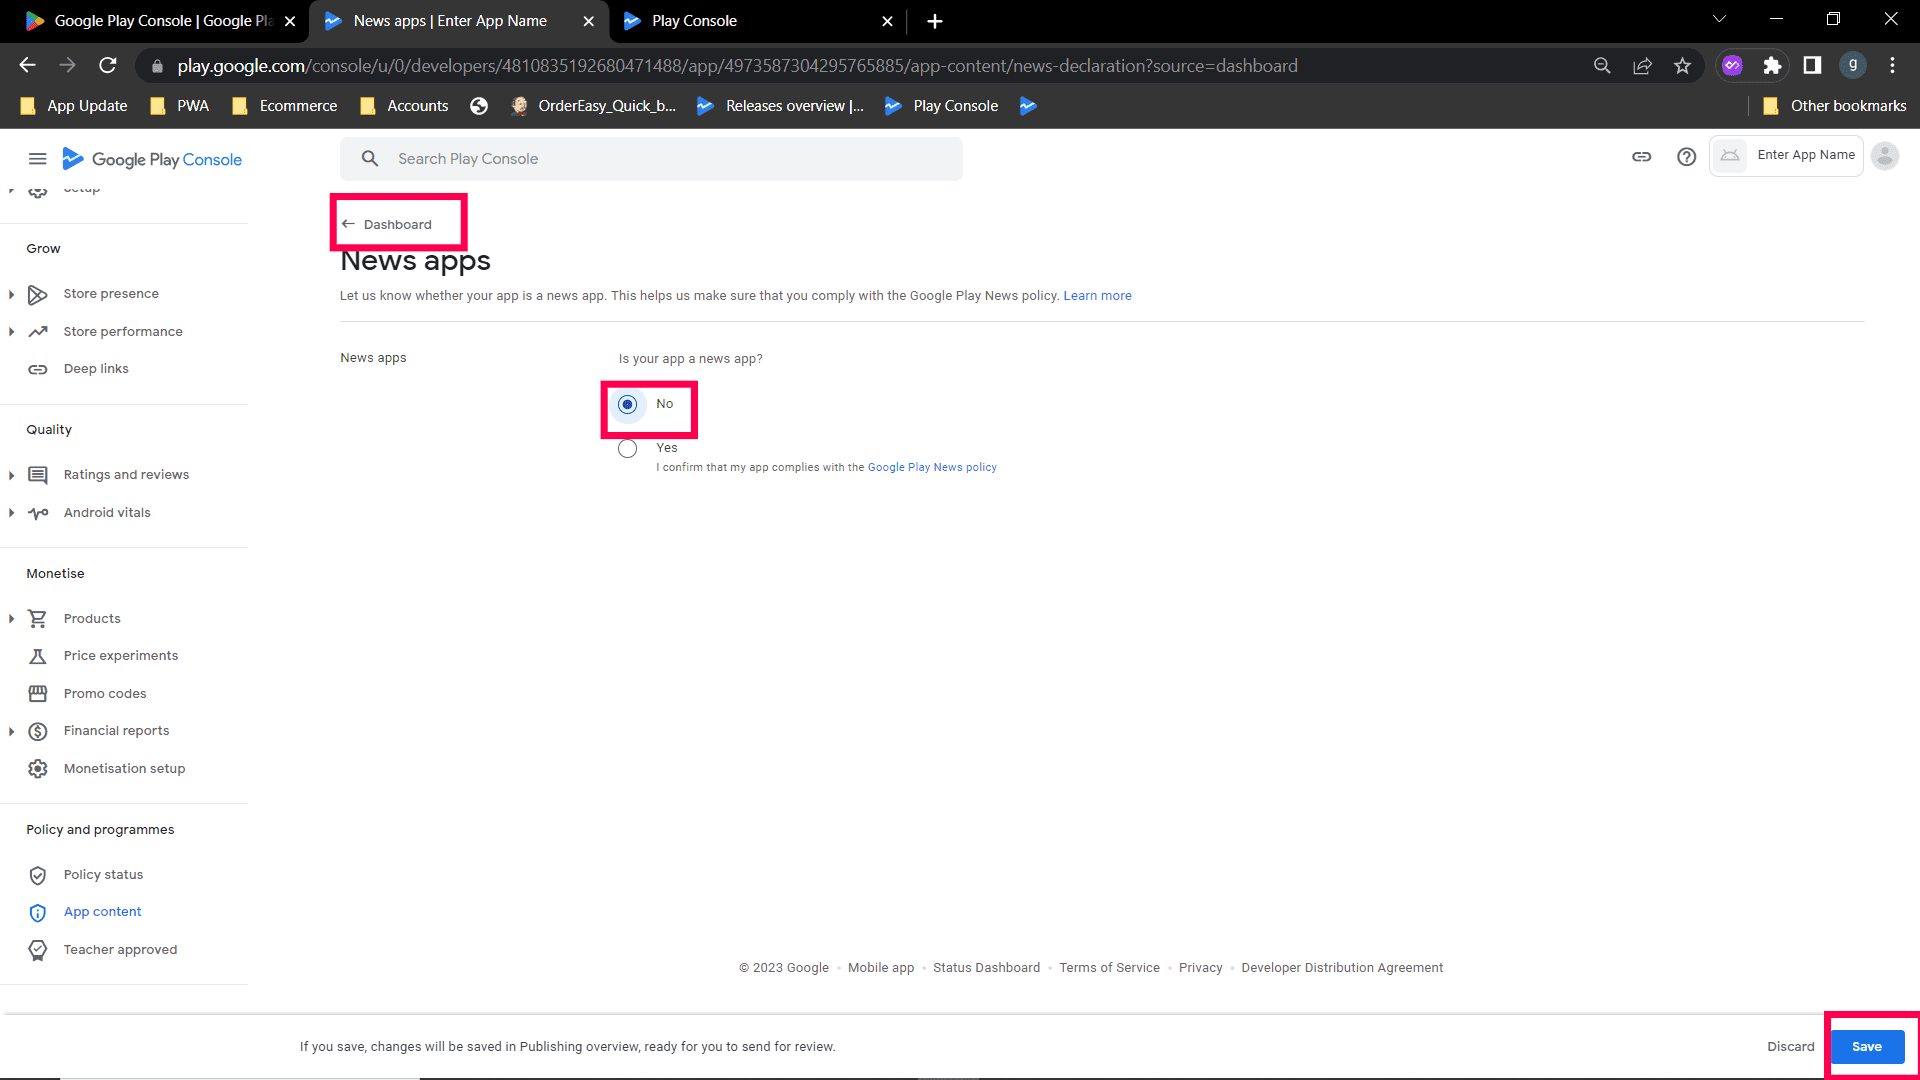1920x1080 pixels.
Task: Expand the Store presence section
Action: coord(11,294)
